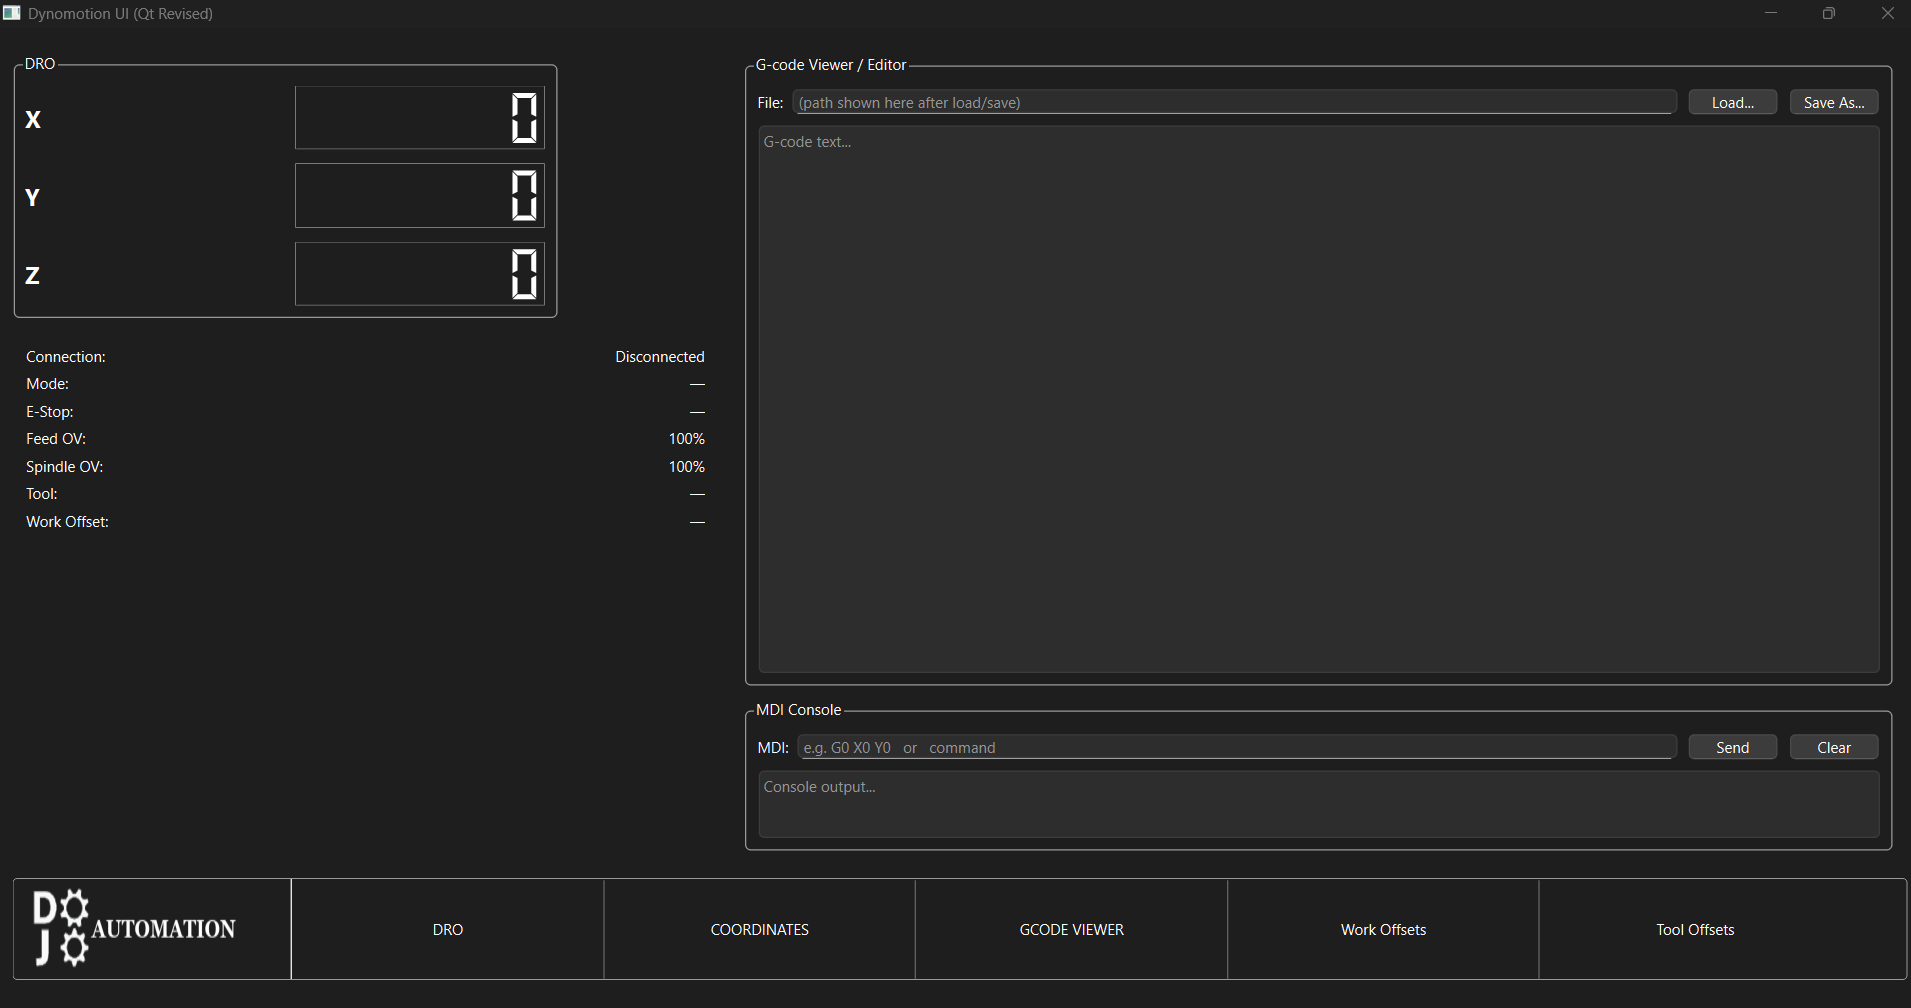Click the Disconnected connection status

point(659,357)
